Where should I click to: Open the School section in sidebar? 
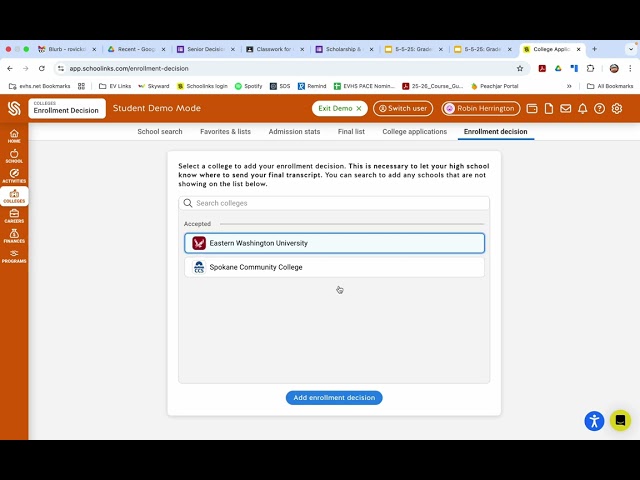pos(14,156)
